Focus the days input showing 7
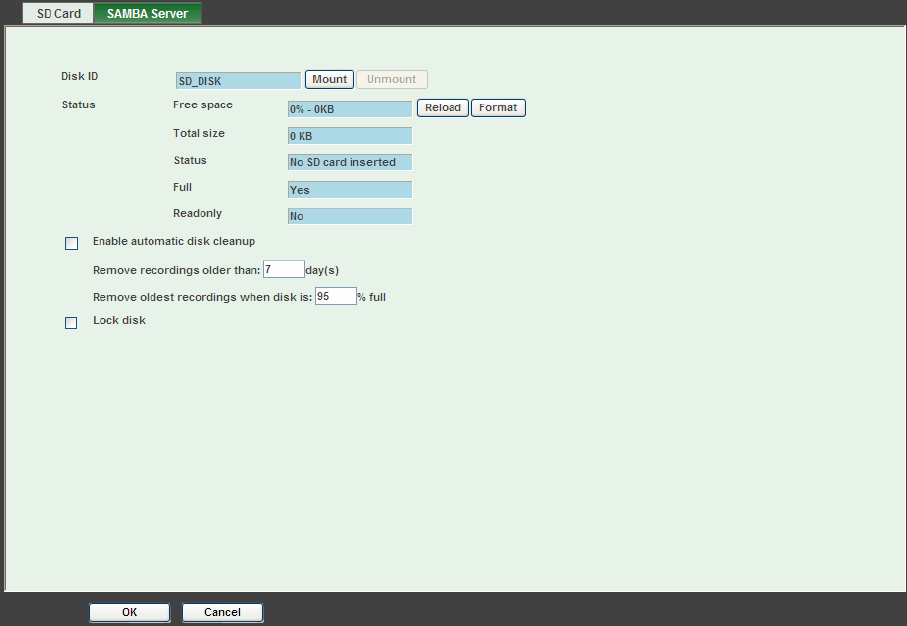This screenshot has height=626, width=907. (x=283, y=269)
